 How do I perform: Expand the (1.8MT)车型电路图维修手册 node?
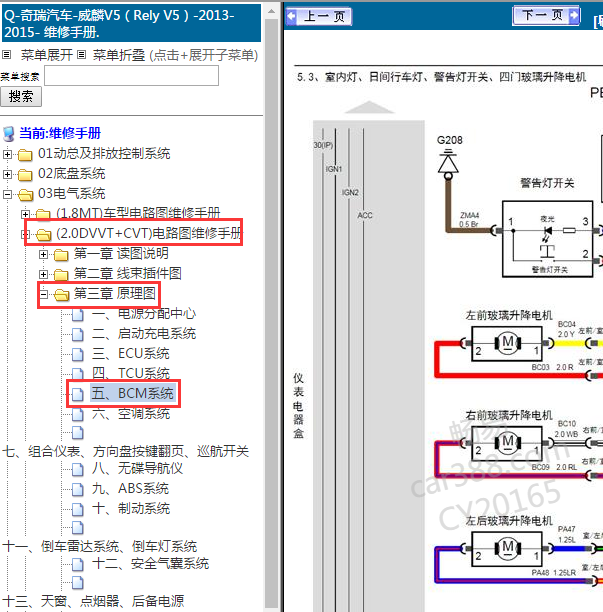click(25, 214)
